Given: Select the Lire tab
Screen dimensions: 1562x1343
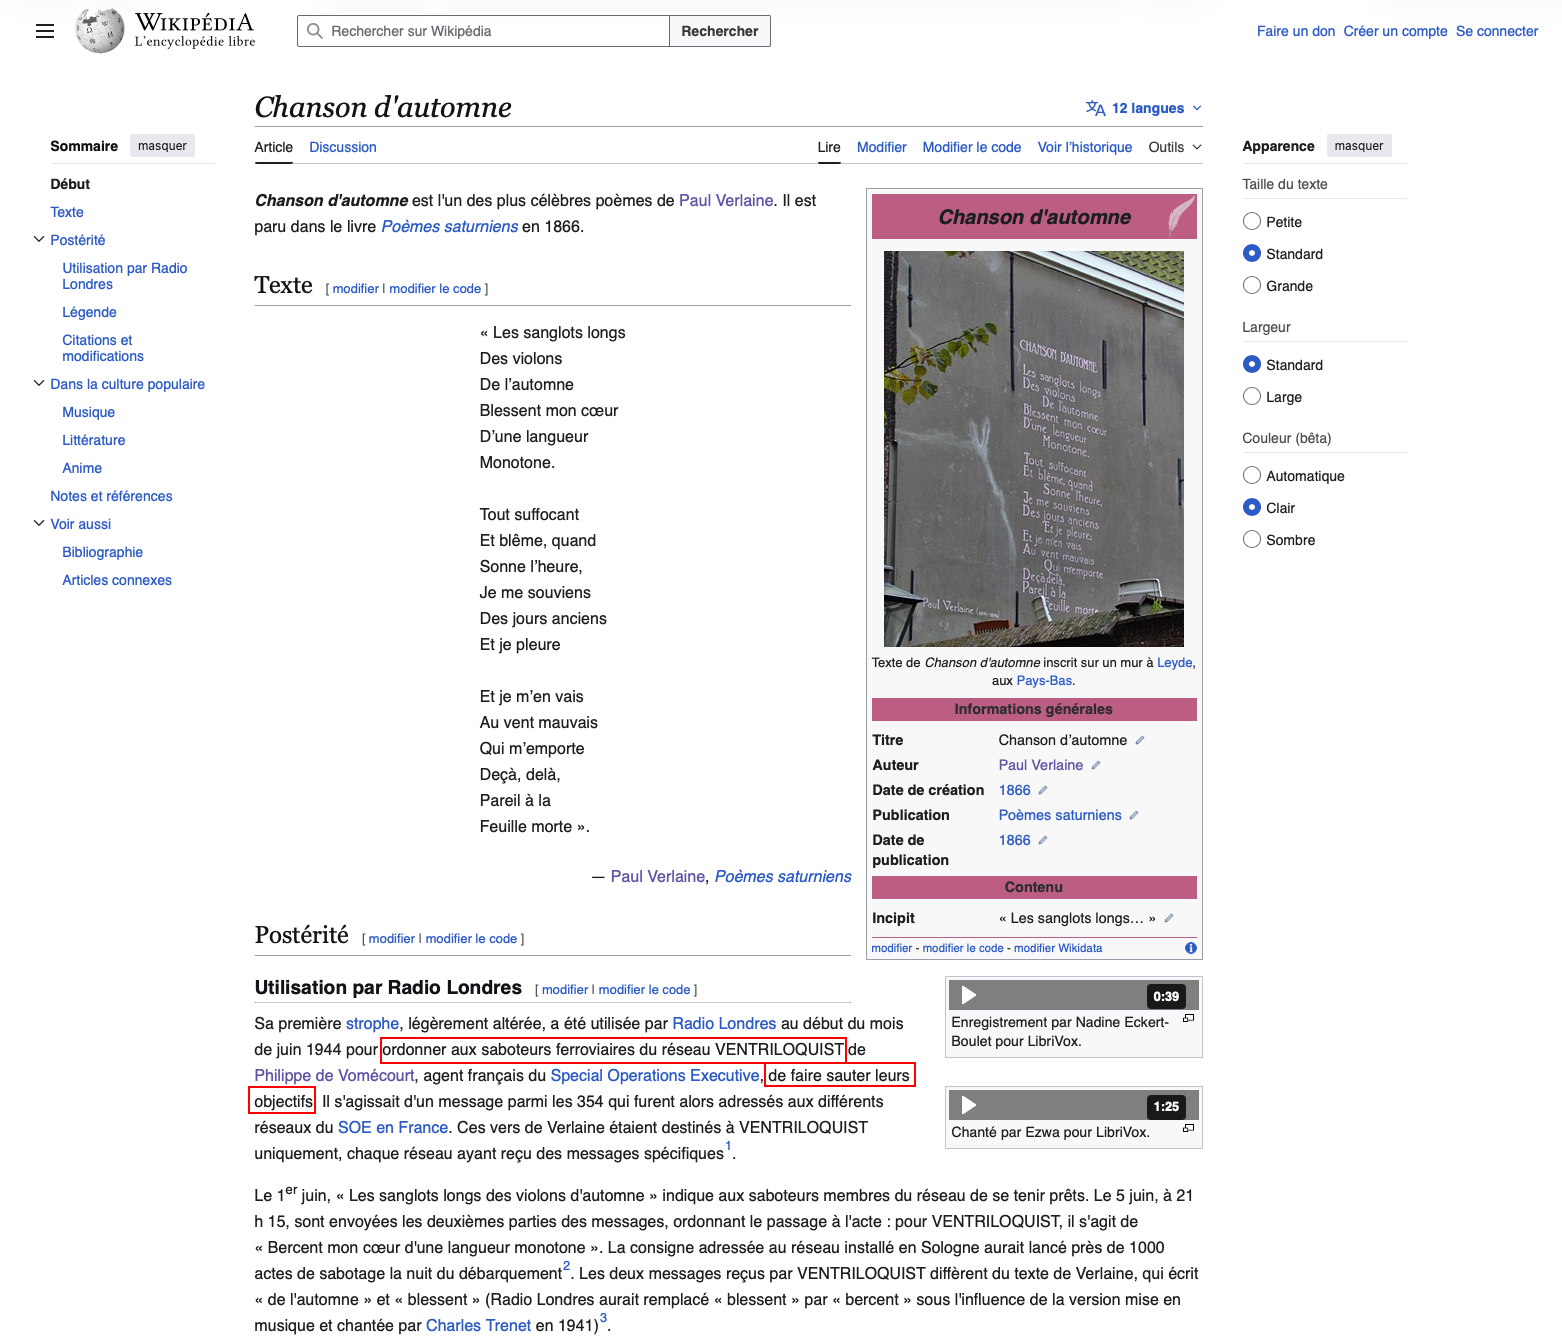Looking at the screenshot, I should pyautogui.click(x=829, y=147).
